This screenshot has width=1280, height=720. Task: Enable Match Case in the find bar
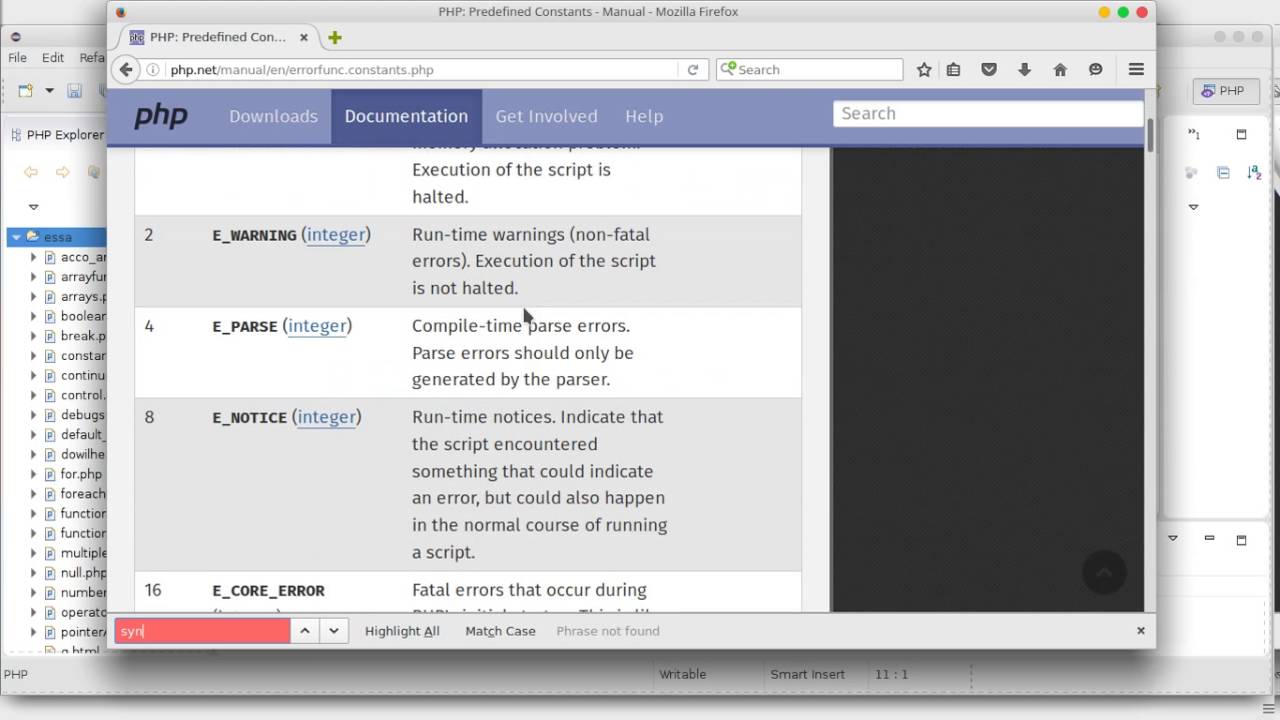499,631
